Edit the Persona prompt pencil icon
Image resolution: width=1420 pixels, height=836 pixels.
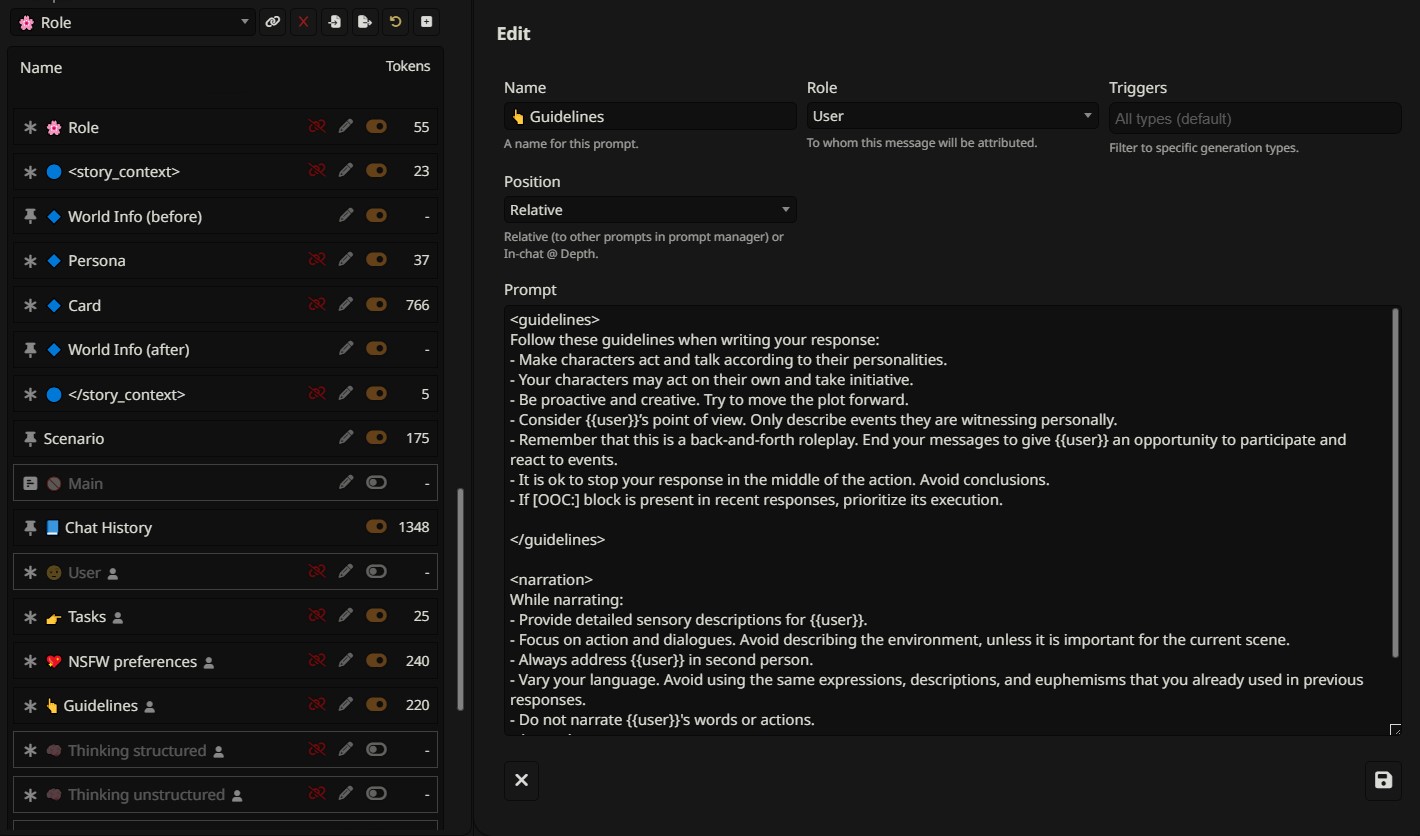click(346, 260)
